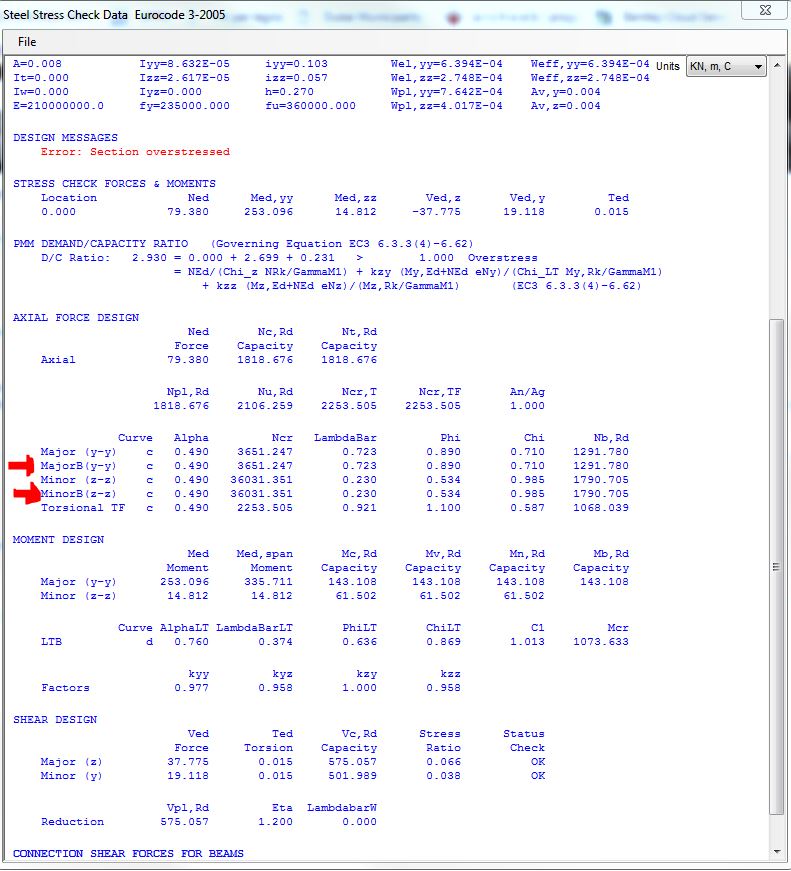This screenshot has height=871, width=791.
Task: Click the SHEAR DESIGN section heading
Action: pos(55,720)
